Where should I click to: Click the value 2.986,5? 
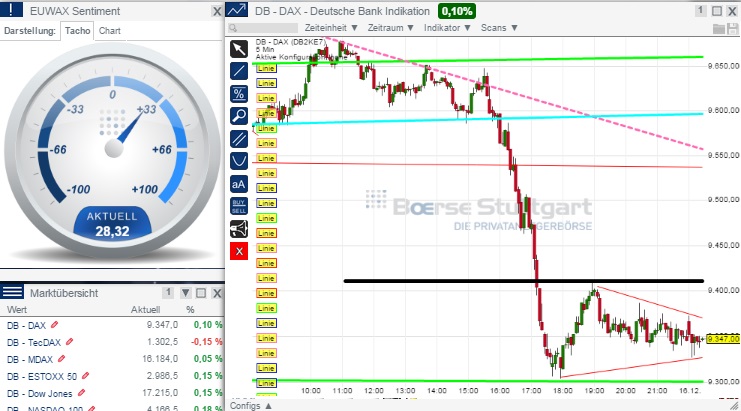(x=163, y=376)
